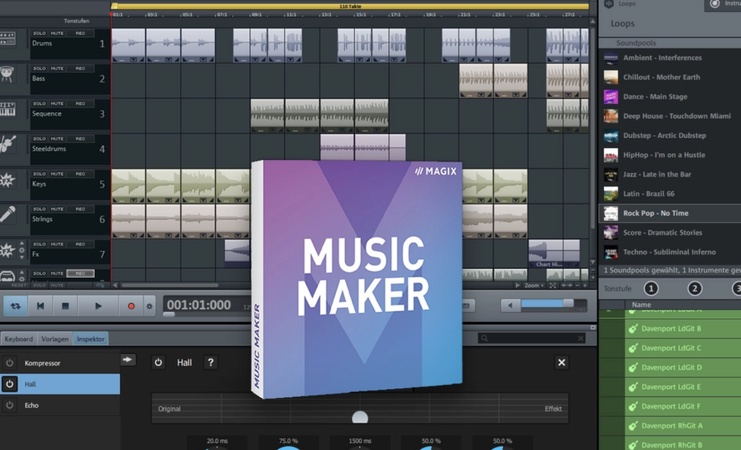This screenshot has width=741, height=450.
Task: Click the vertical scrollbar down arrow in arranger
Action: [x=593, y=262]
